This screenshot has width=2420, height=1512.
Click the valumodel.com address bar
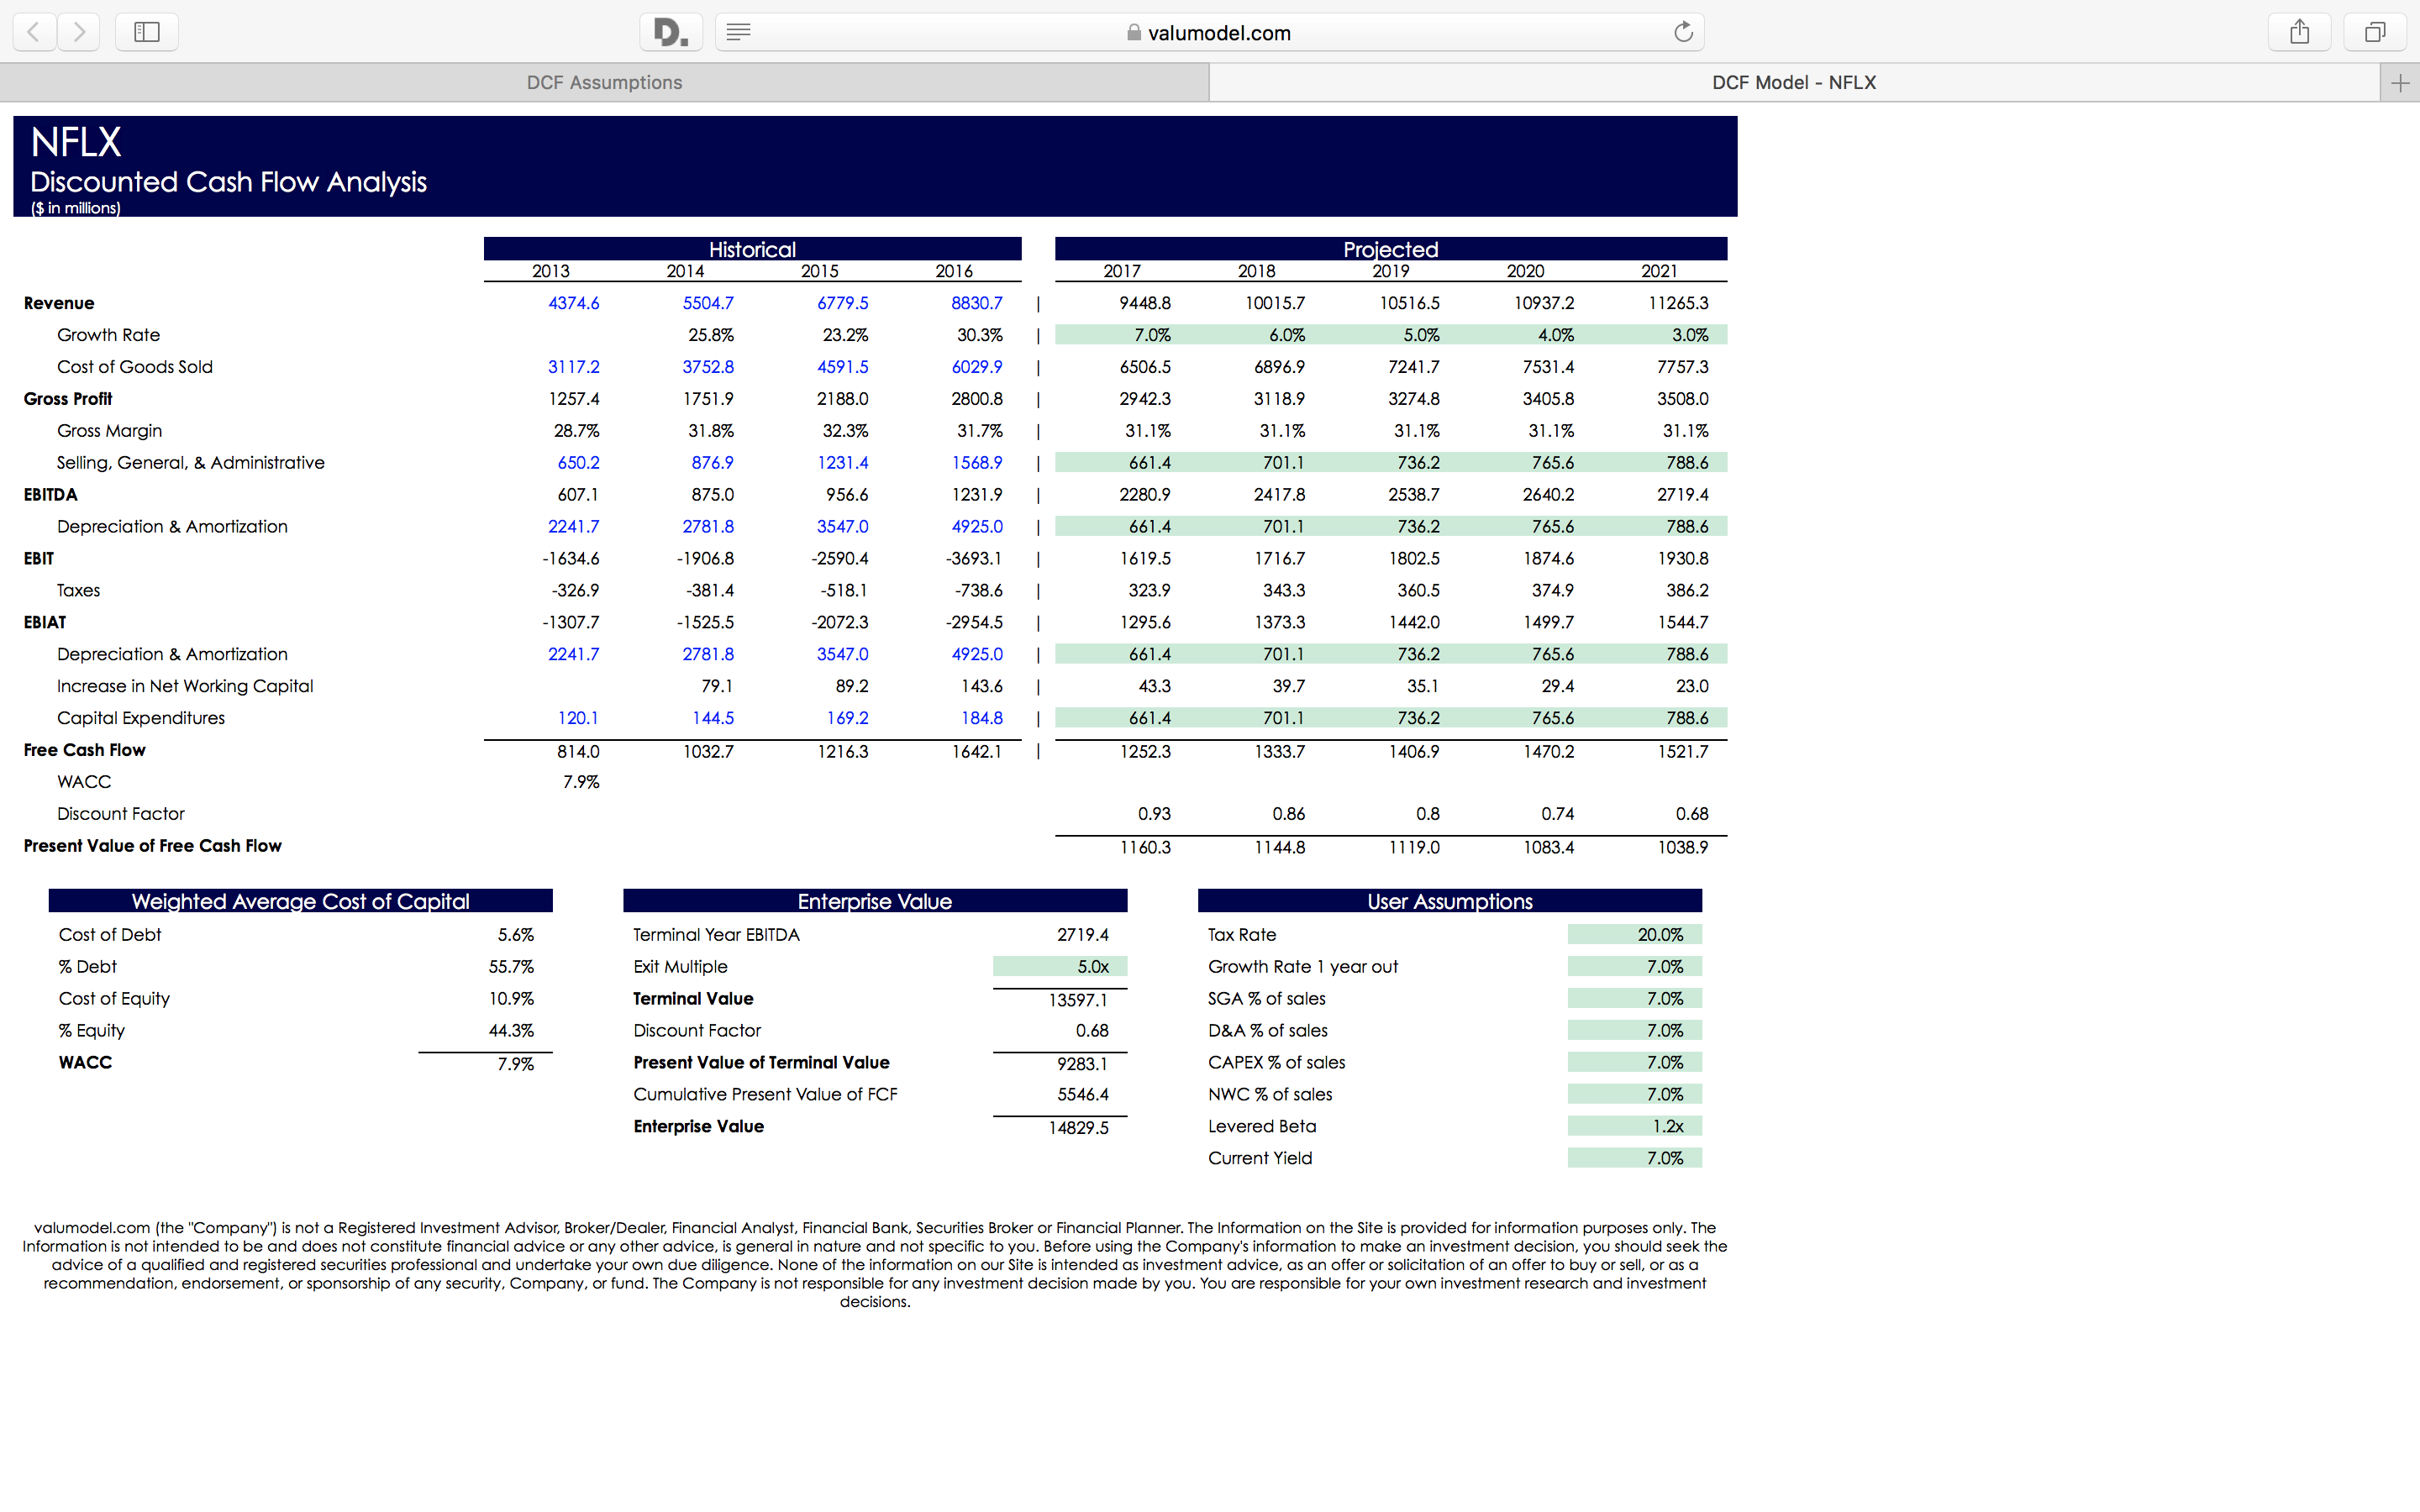(1218, 33)
